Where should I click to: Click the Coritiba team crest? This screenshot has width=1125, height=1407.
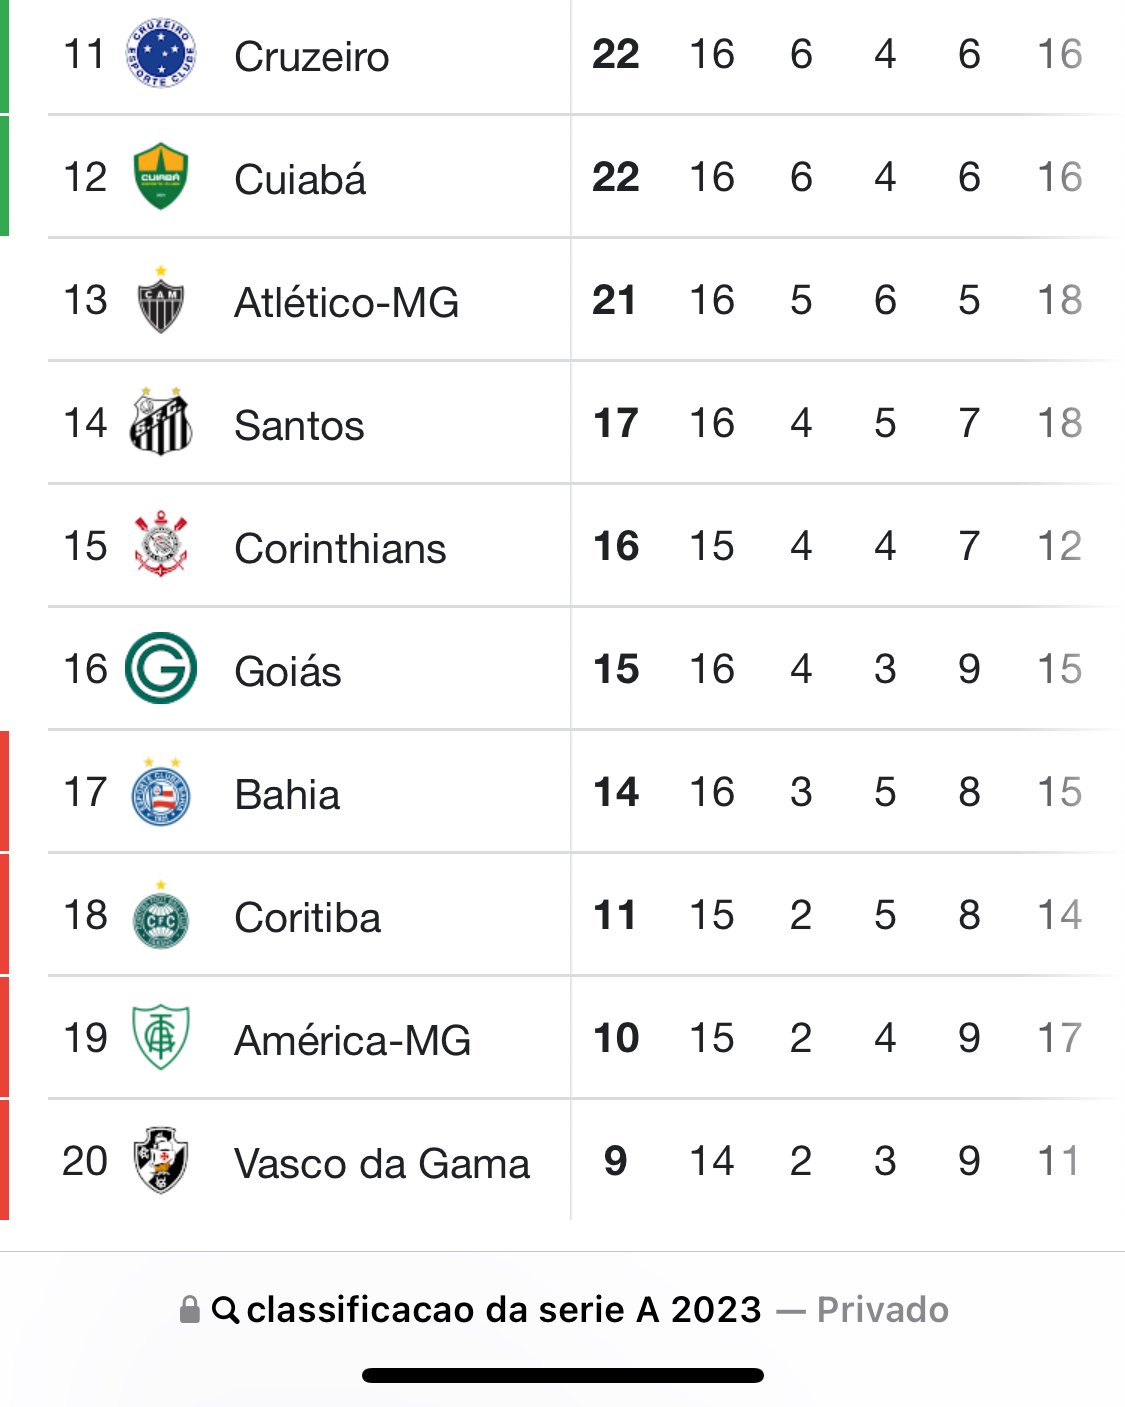click(161, 915)
